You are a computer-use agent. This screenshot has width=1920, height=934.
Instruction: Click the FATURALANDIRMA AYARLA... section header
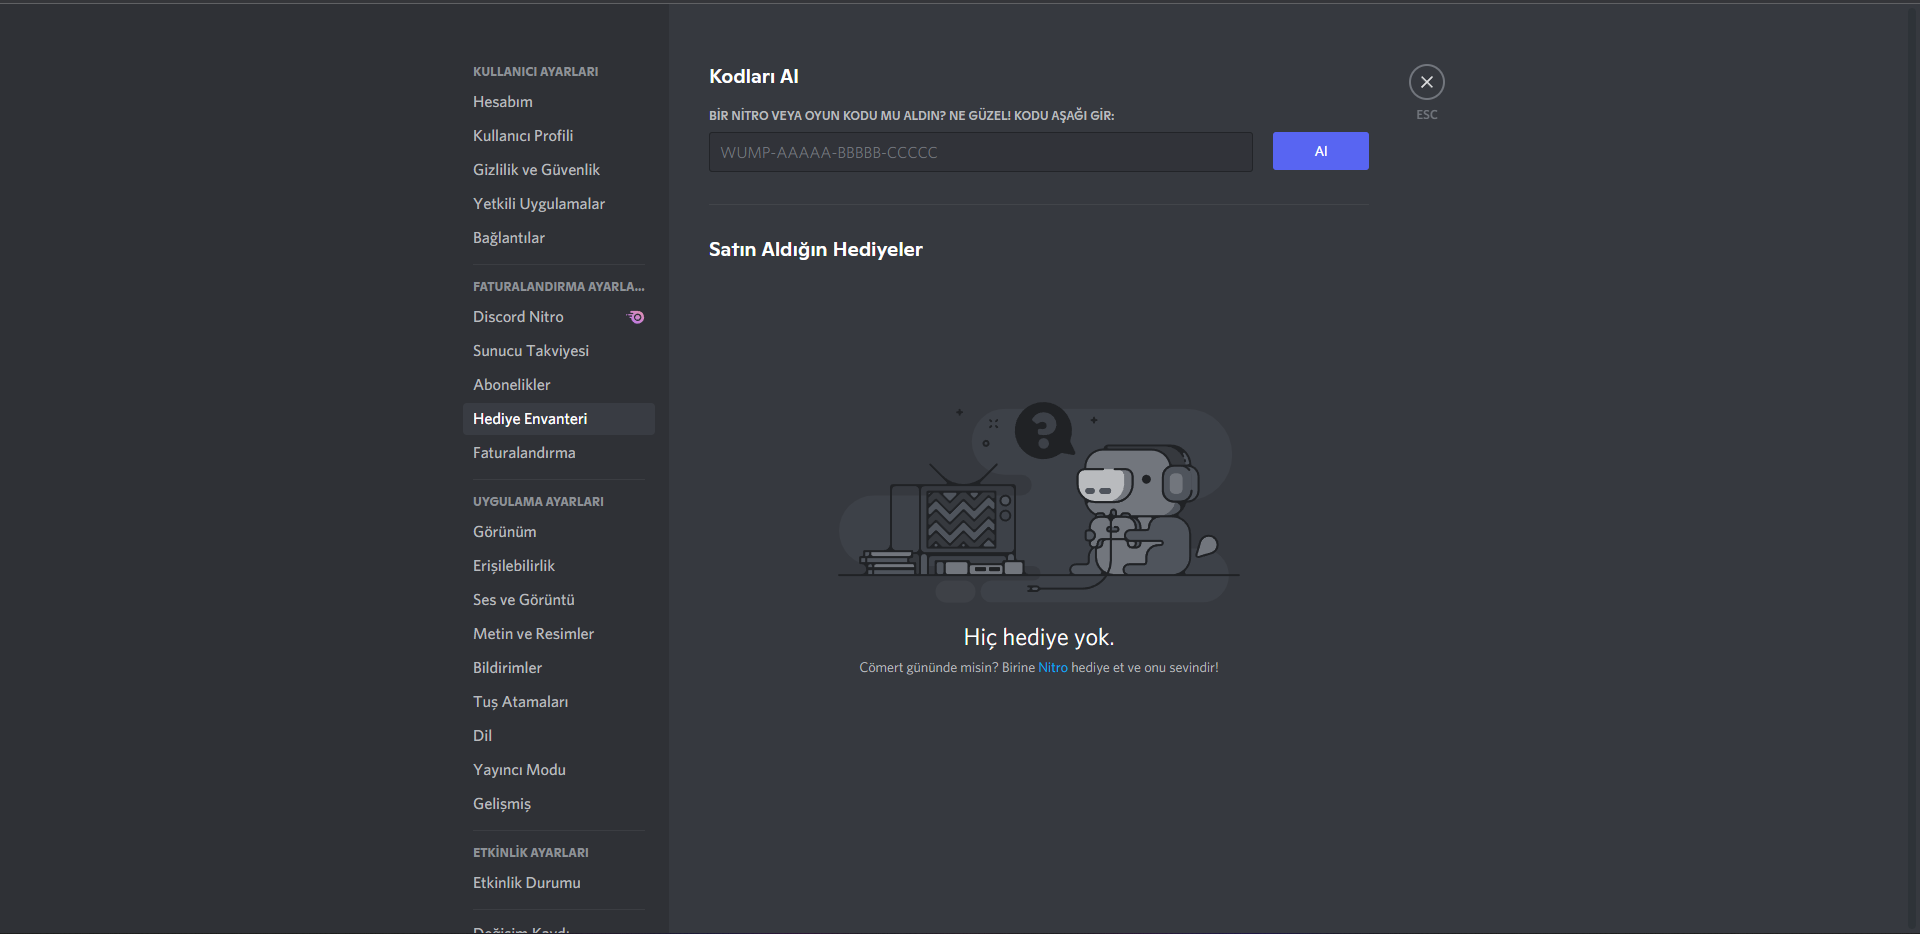[x=559, y=287]
